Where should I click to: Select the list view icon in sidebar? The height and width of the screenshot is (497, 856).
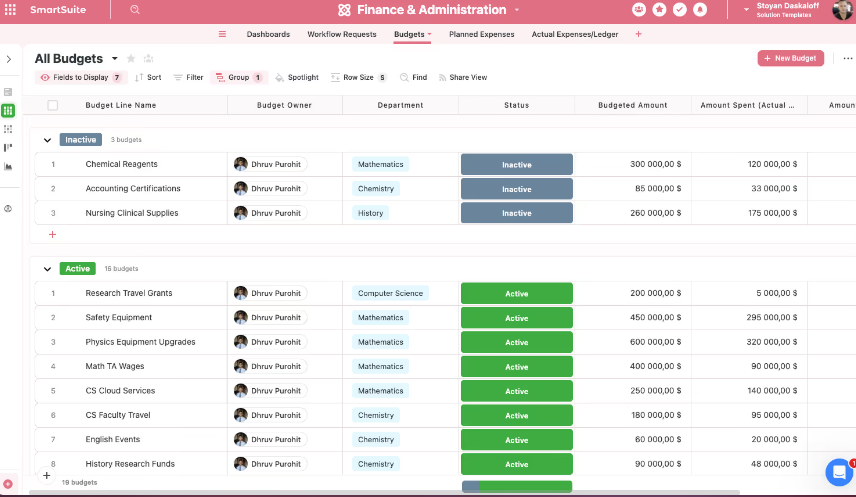pyautogui.click(x=8, y=92)
